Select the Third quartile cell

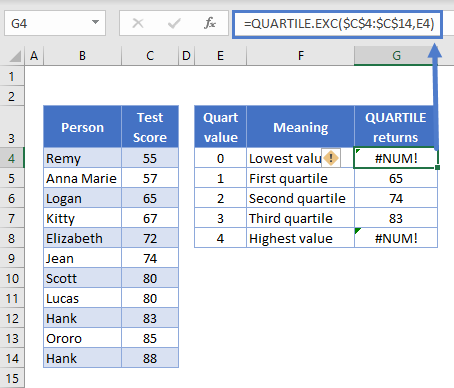coord(301,218)
